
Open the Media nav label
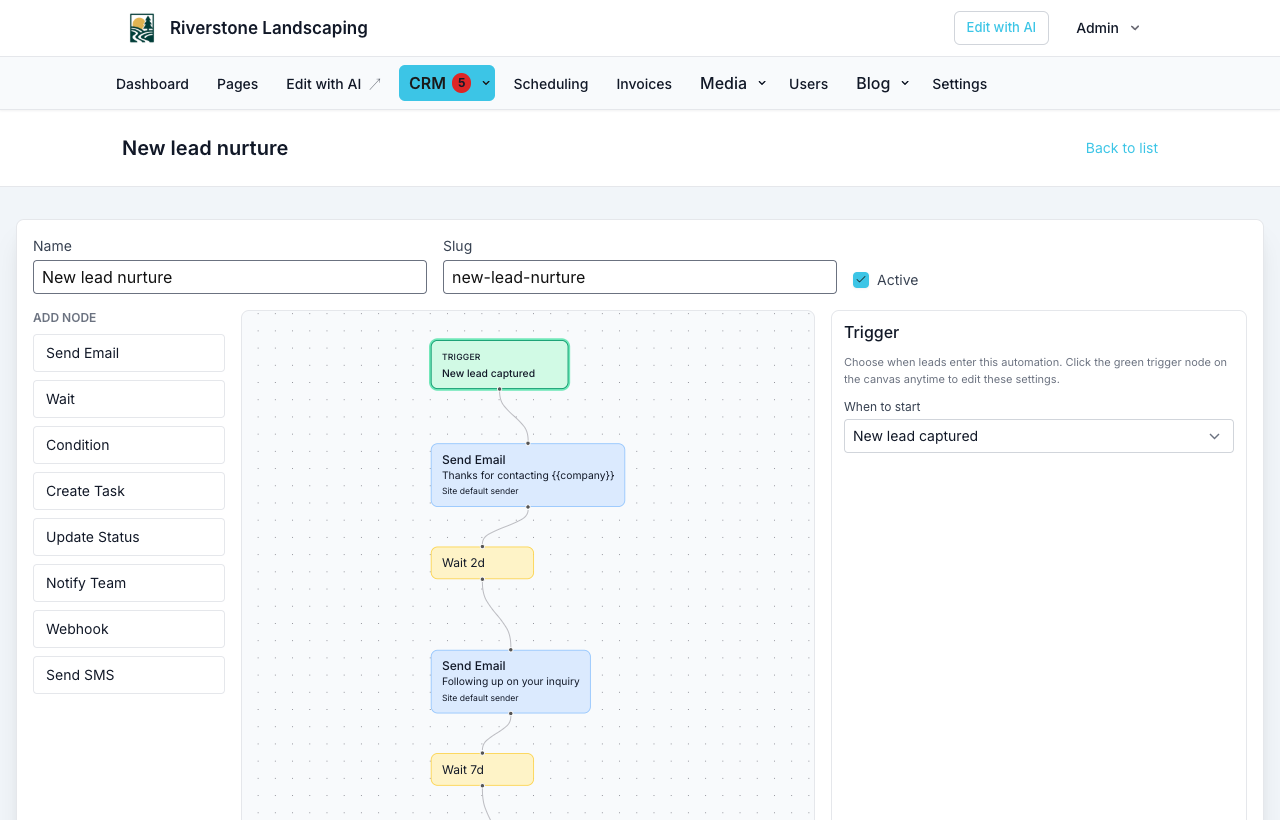pyautogui.click(x=723, y=83)
